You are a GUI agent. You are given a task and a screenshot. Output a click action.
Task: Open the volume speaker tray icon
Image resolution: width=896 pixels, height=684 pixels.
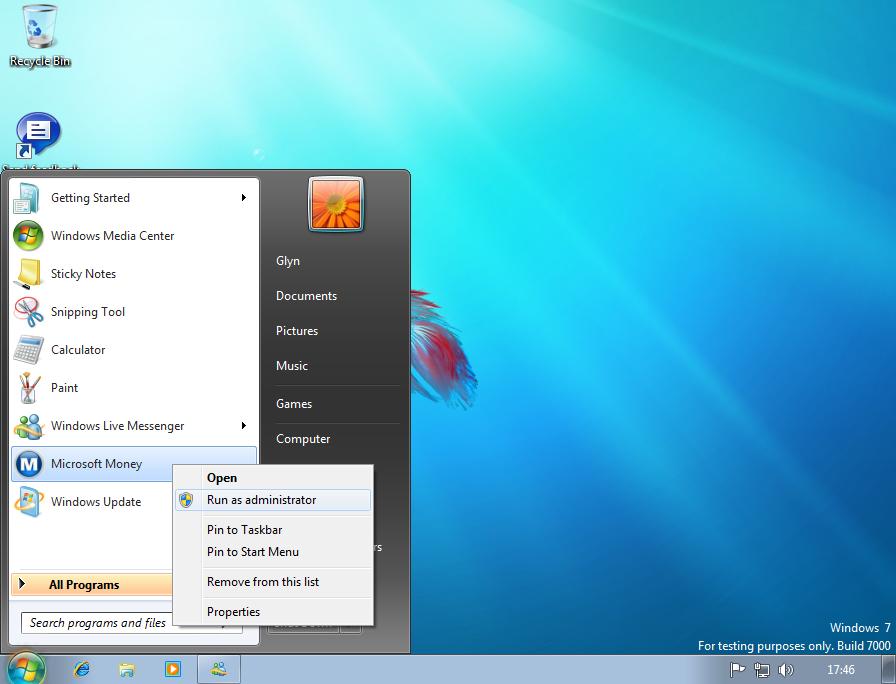point(786,669)
